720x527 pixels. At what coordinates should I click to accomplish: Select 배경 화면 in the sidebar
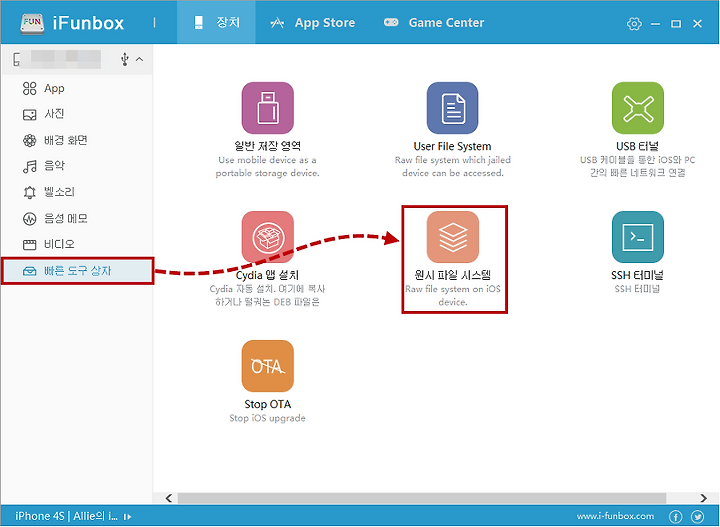pyautogui.click(x=77, y=140)
